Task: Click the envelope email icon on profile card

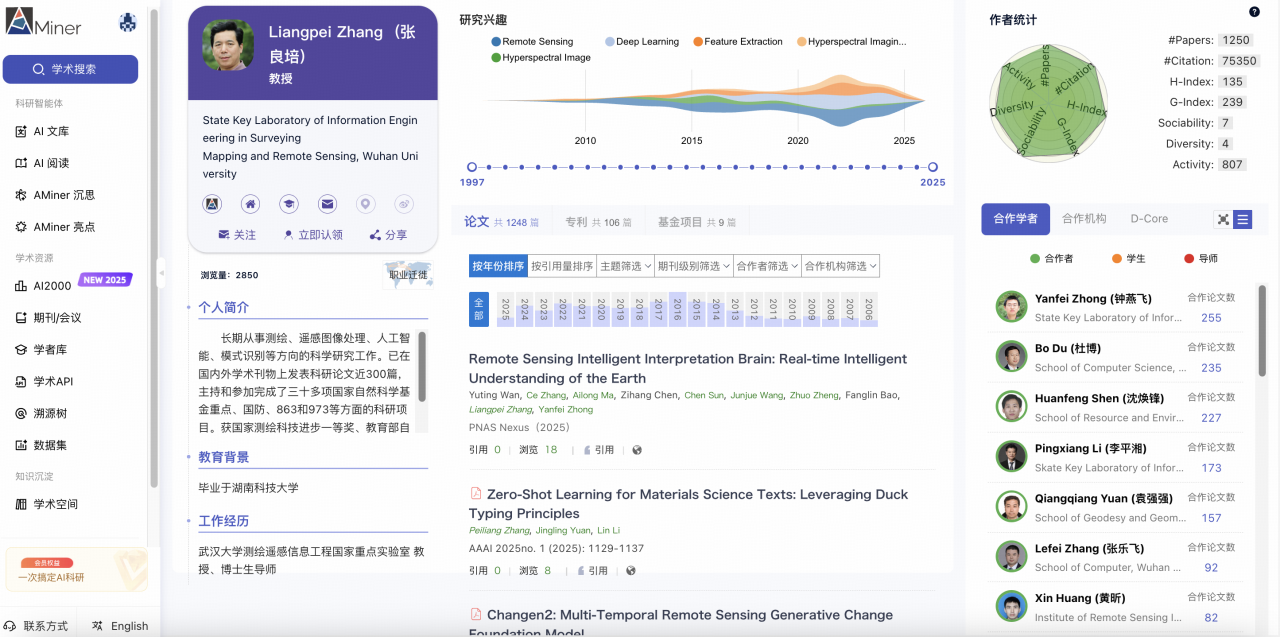Action: tap(328, 204)
